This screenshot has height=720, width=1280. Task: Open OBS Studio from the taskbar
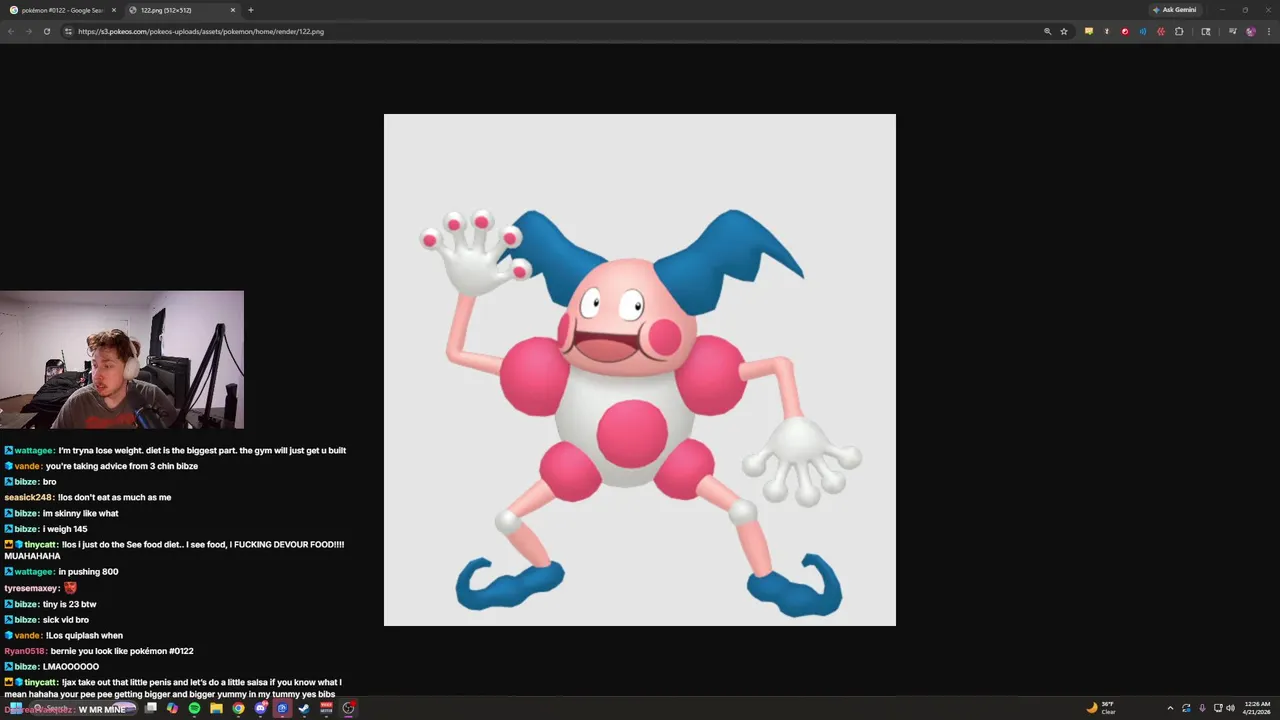click(348, 708)
